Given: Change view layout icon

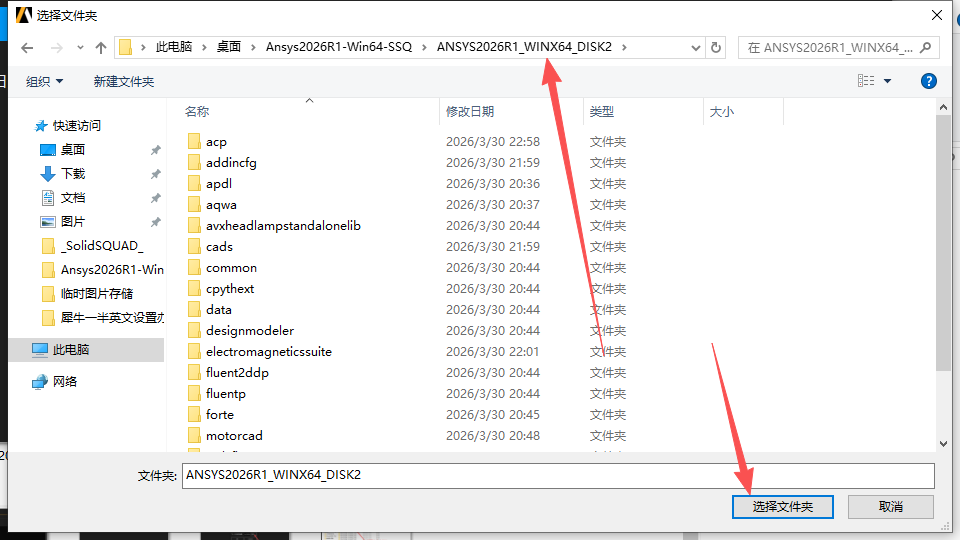Looking at the screenshot, I should coord(866,81).
